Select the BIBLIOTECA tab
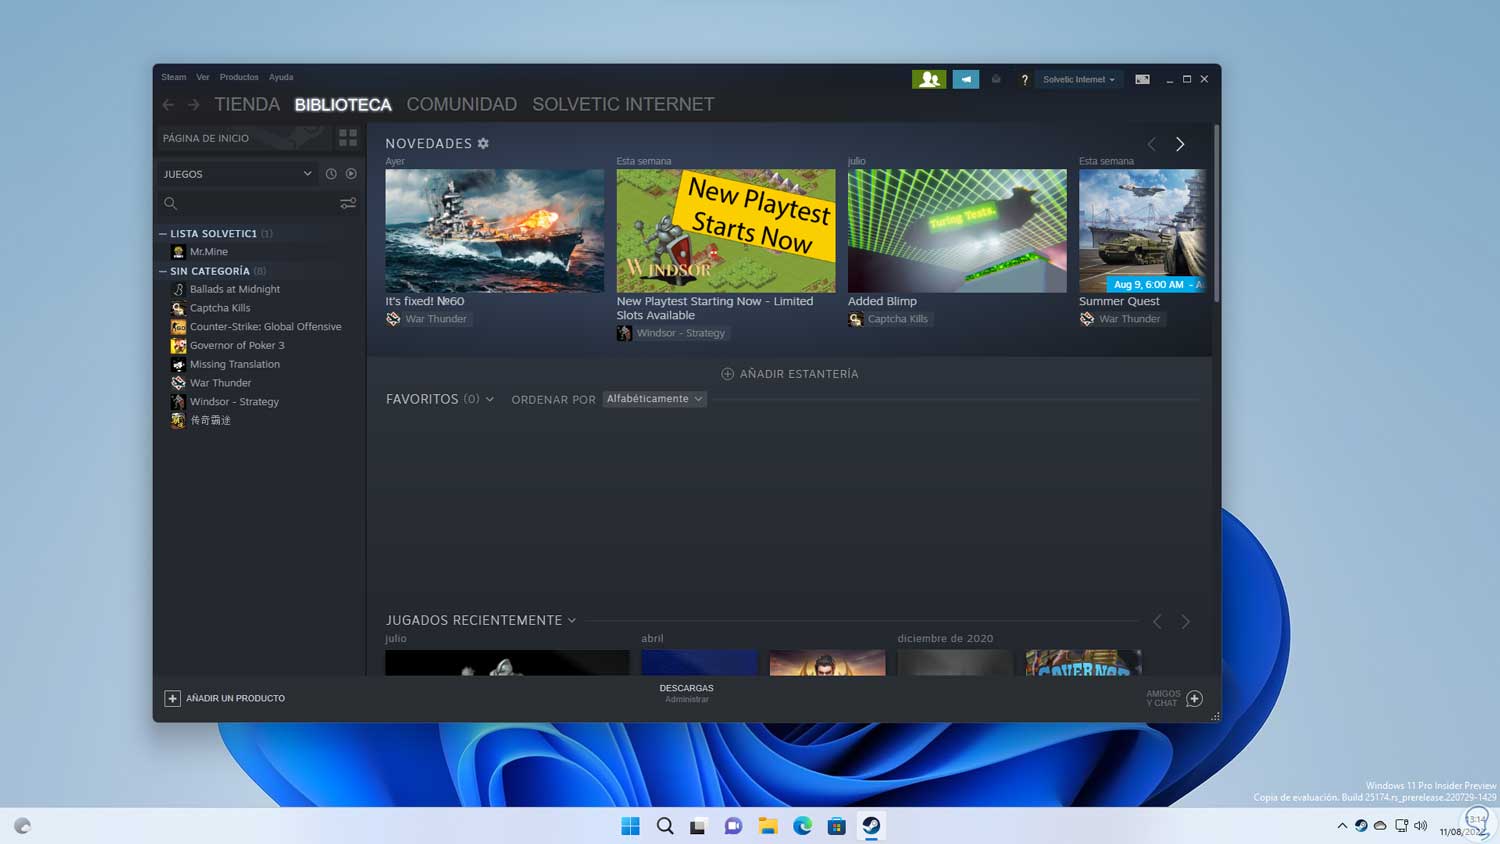The width and height of the screenshot is (1500, 844). [x=343, y=104]
